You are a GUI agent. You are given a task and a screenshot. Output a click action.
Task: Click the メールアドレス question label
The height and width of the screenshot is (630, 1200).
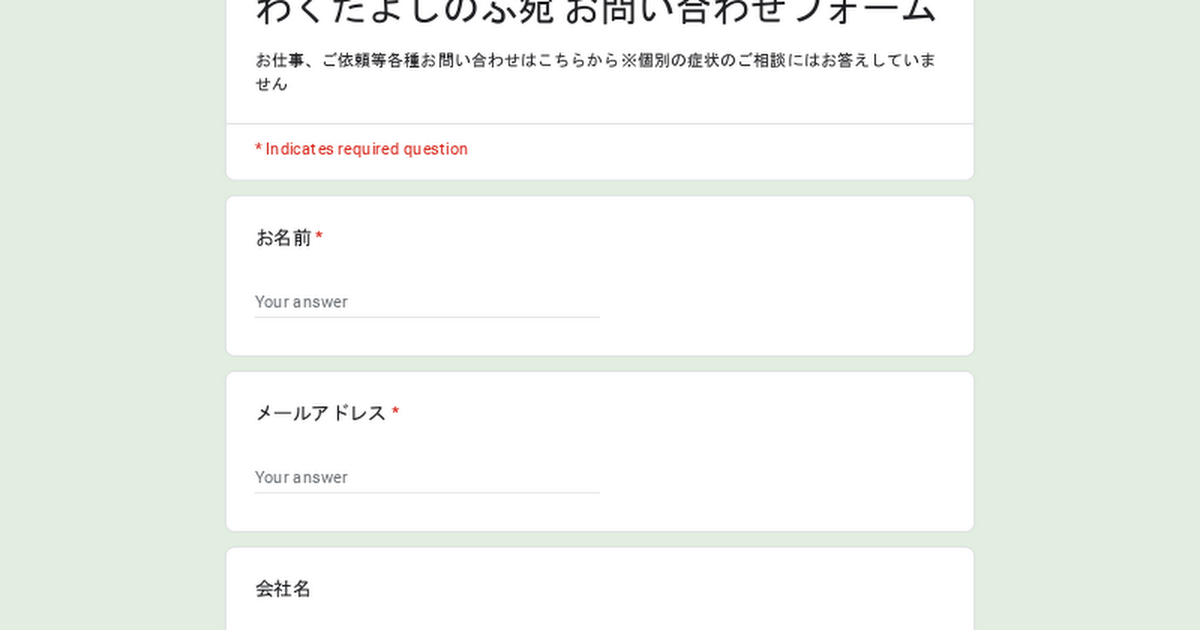[x=320, y=414]
